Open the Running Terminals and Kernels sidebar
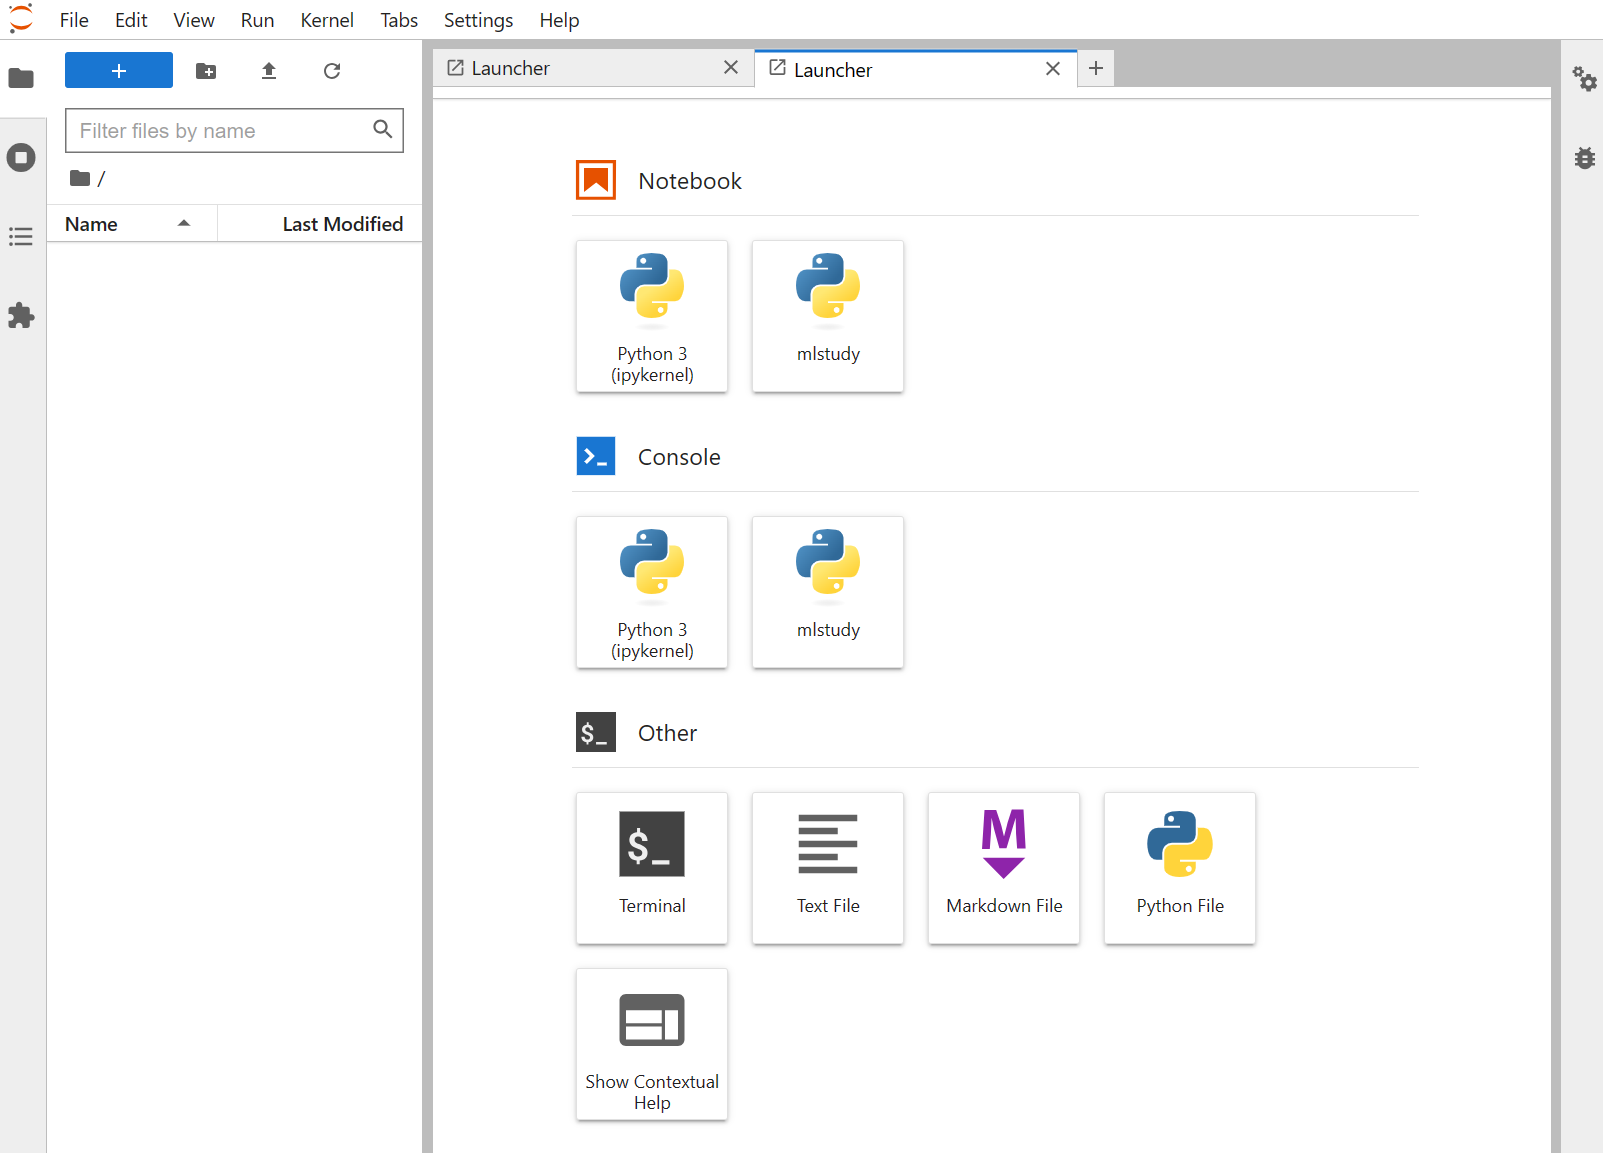Viewport: 1603px width, 1153px height. point(21,157)
